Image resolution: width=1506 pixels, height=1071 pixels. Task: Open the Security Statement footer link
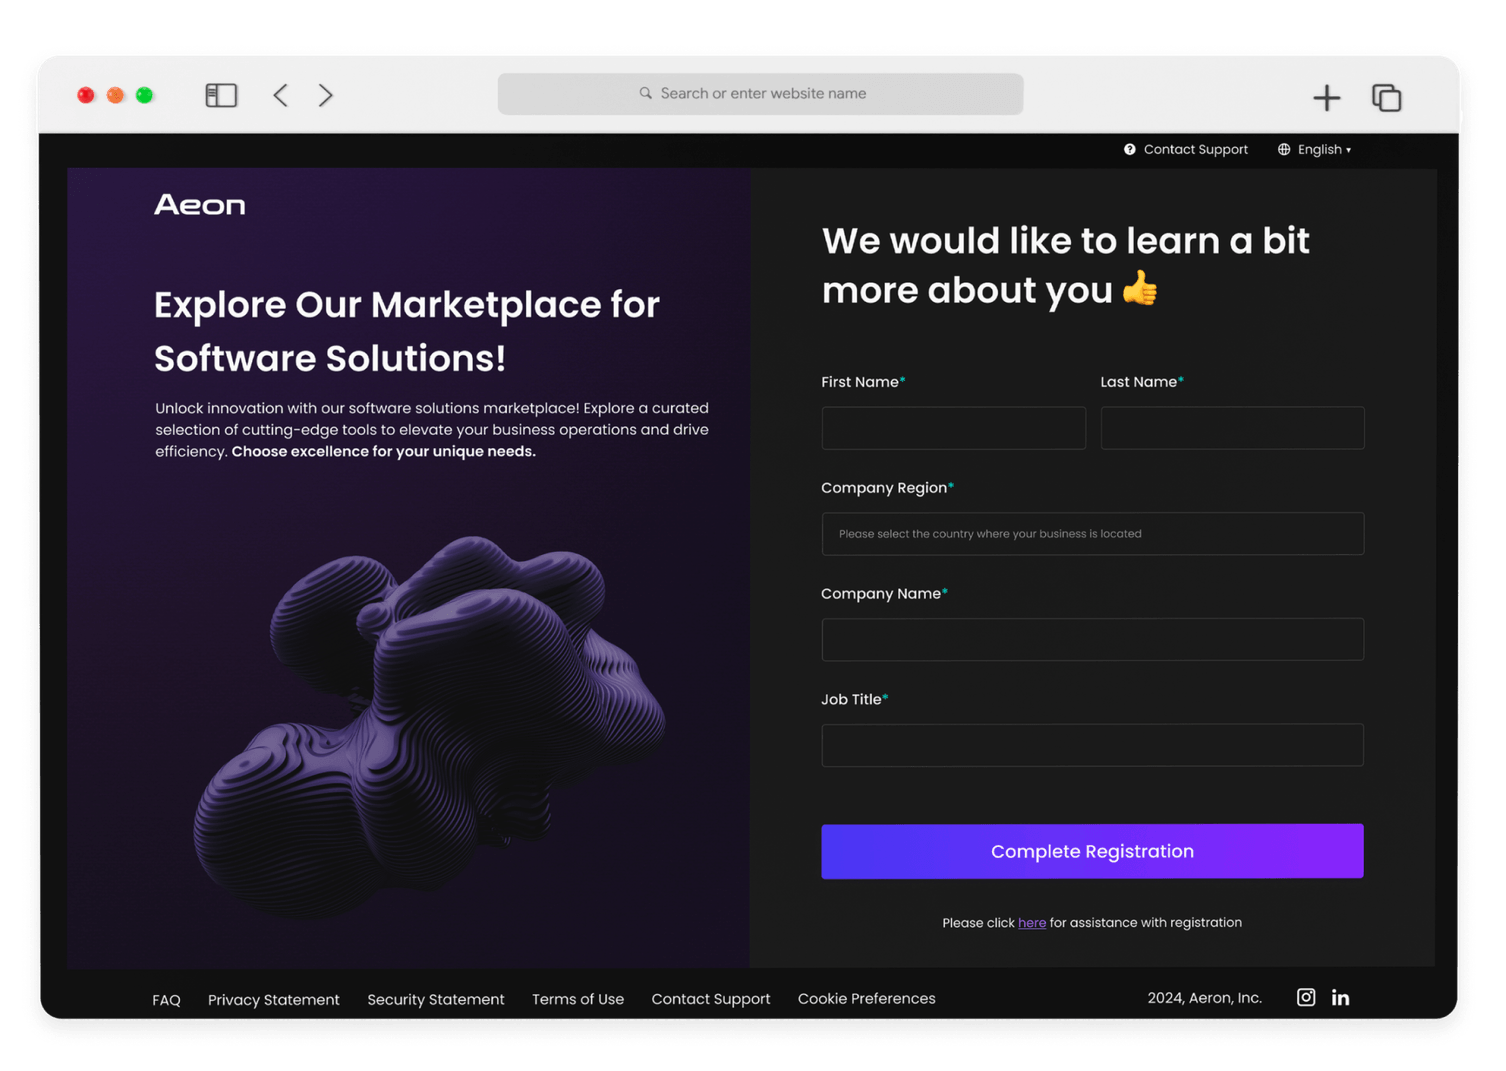click(x=436, y=1000)
